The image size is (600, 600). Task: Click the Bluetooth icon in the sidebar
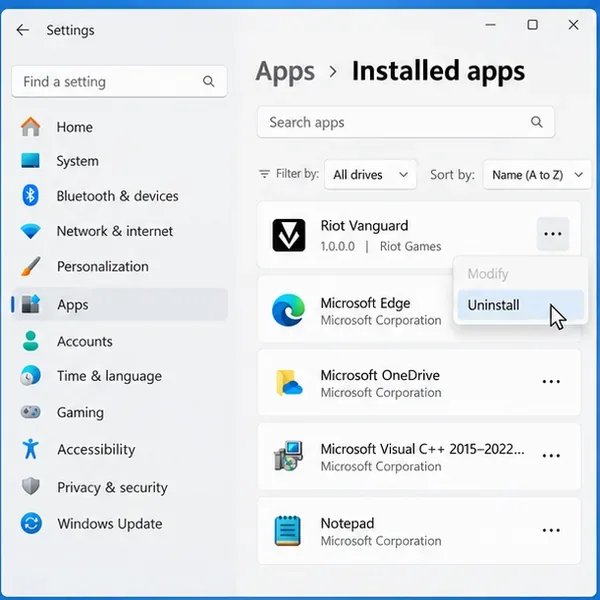pyautogui.click(x=30, y=195)
